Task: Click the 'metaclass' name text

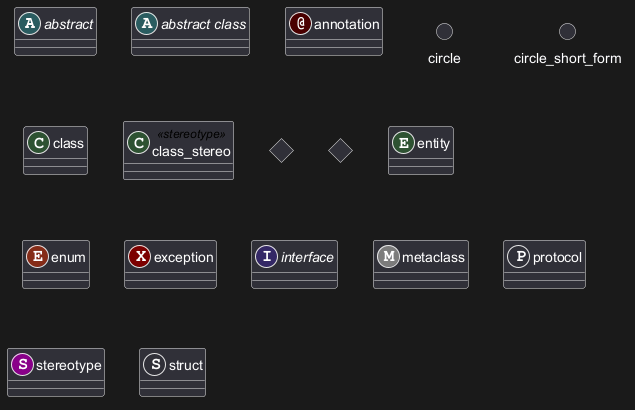Action: click(433, 257)
